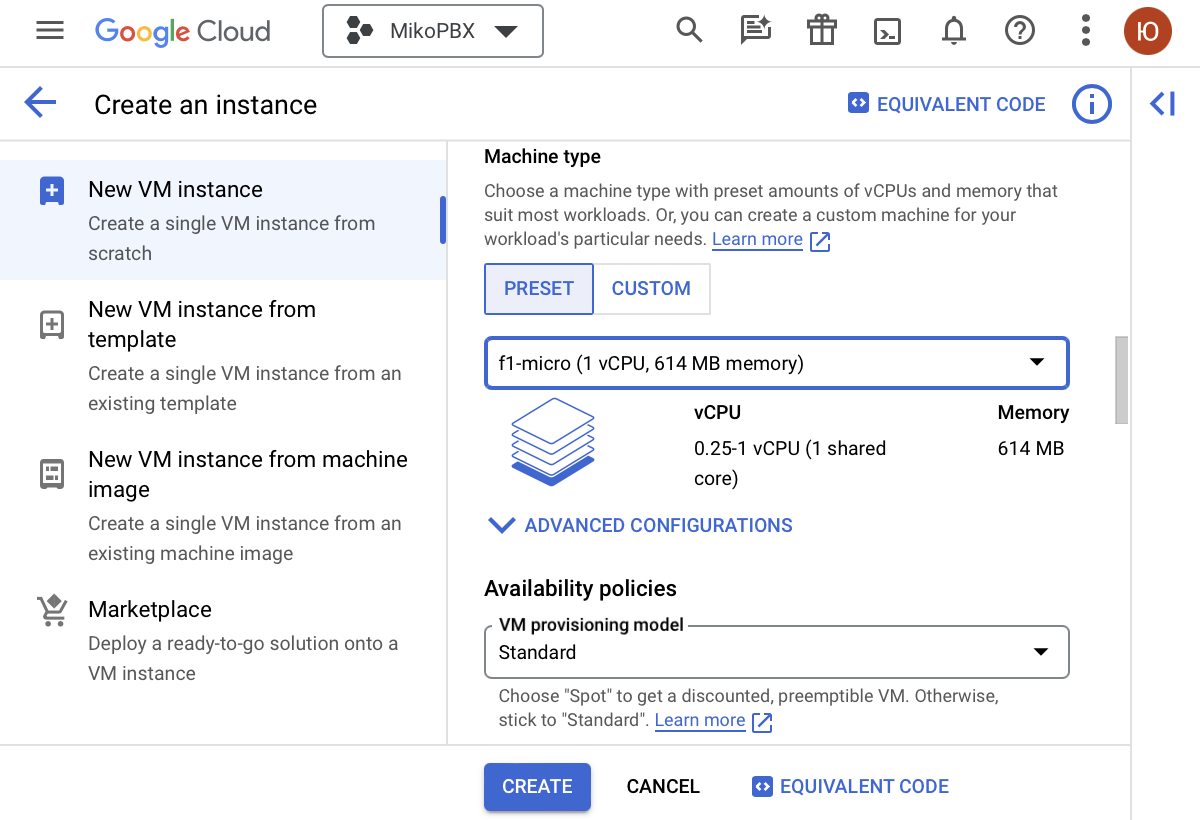
Task: Open the f1-micro machine type dropdown
Action: pyautogui.click(x=776, y=363)
